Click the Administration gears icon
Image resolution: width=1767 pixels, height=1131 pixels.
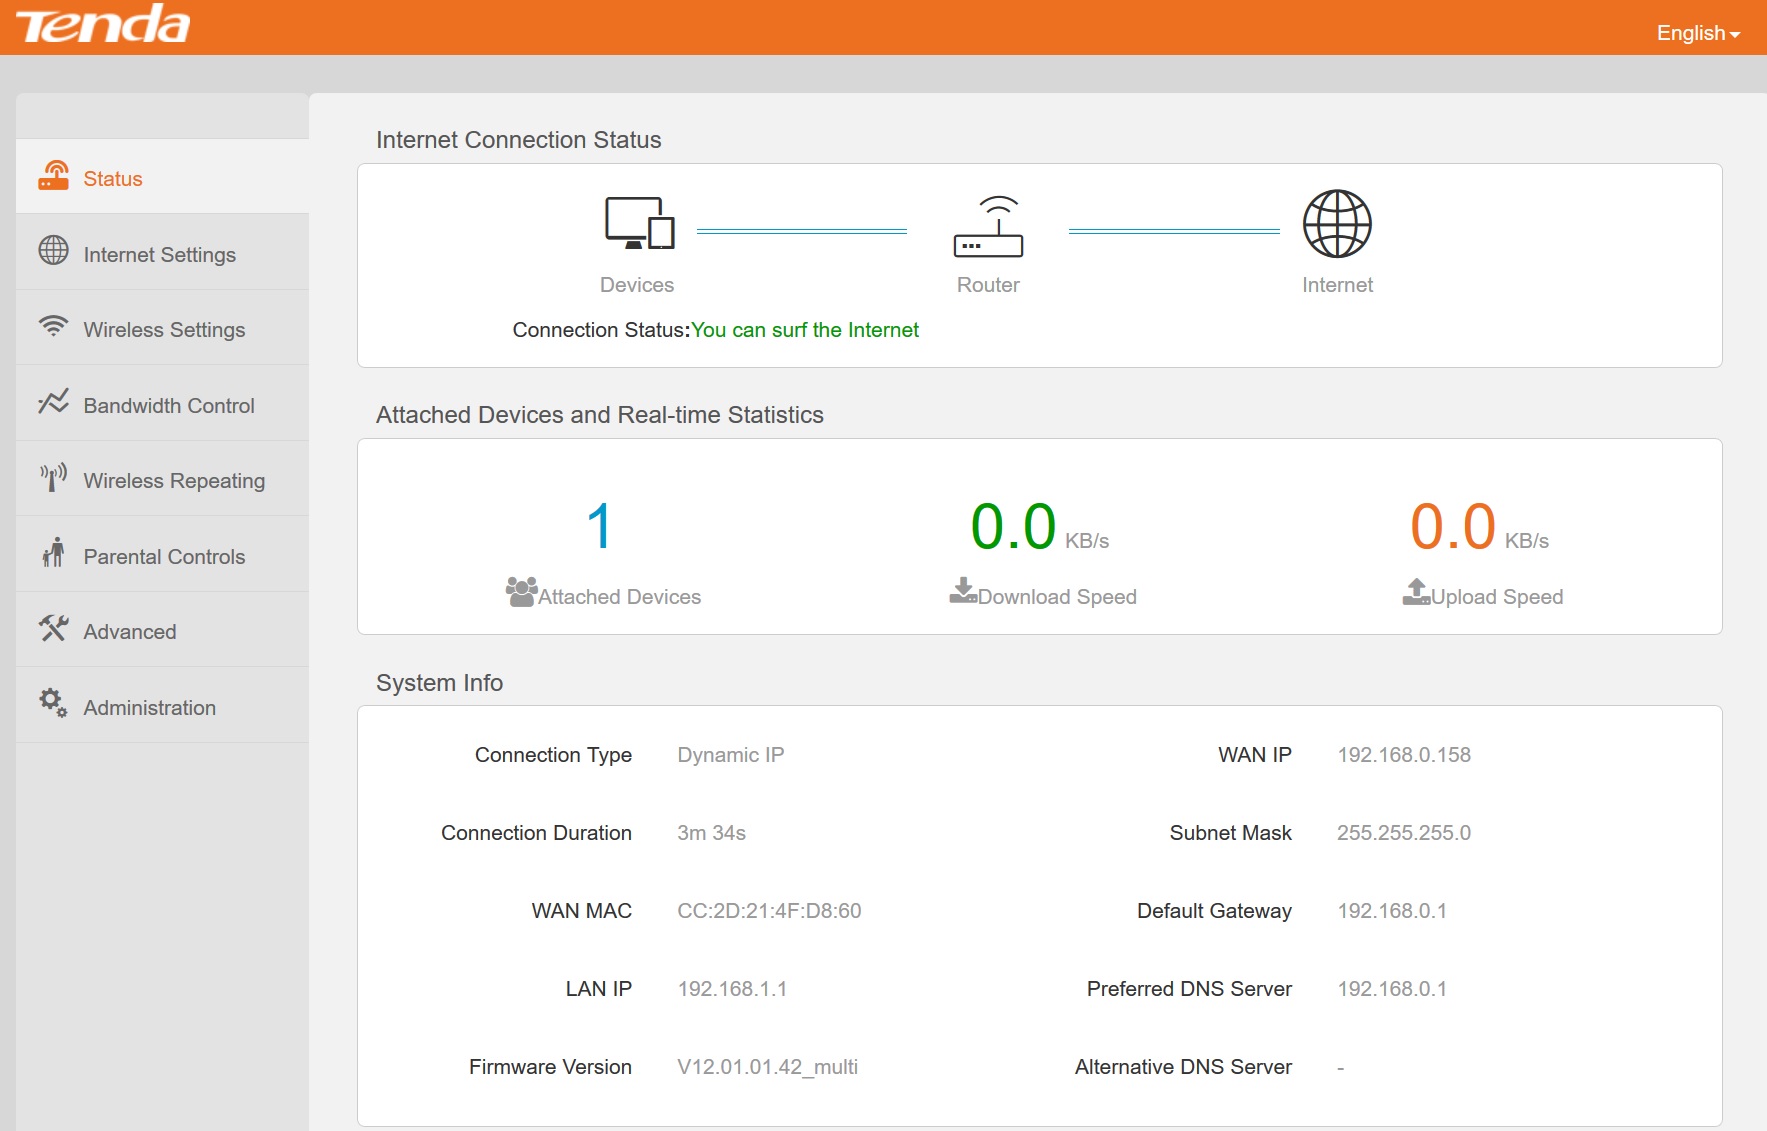(53, 703)
